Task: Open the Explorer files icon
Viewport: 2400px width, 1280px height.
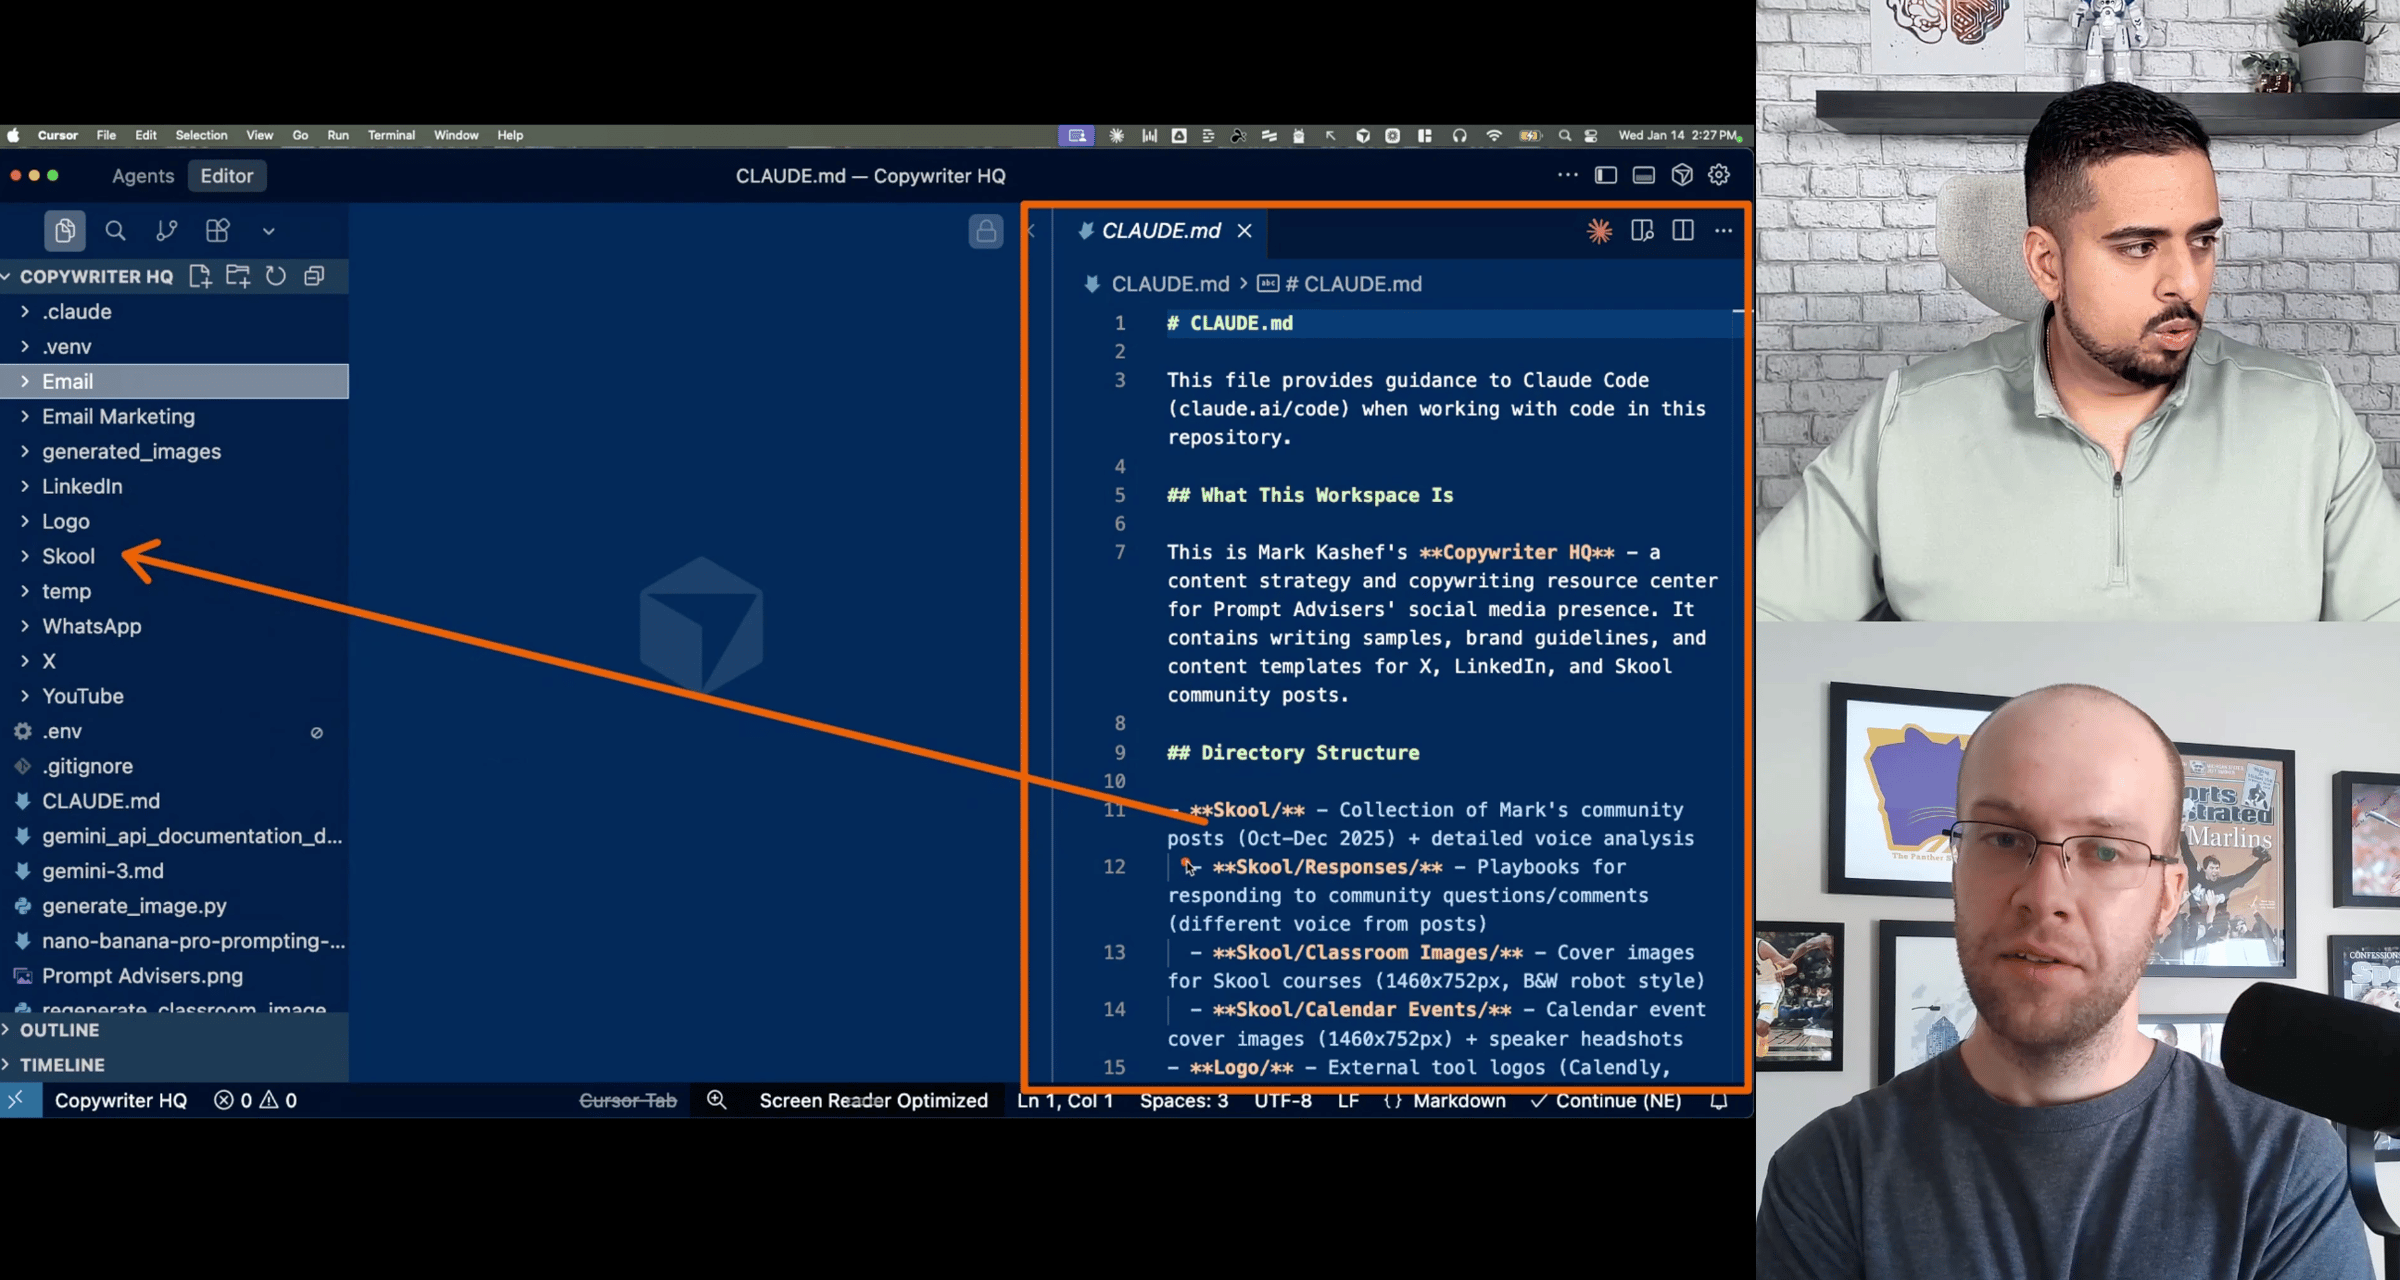Action: point(64,231)
